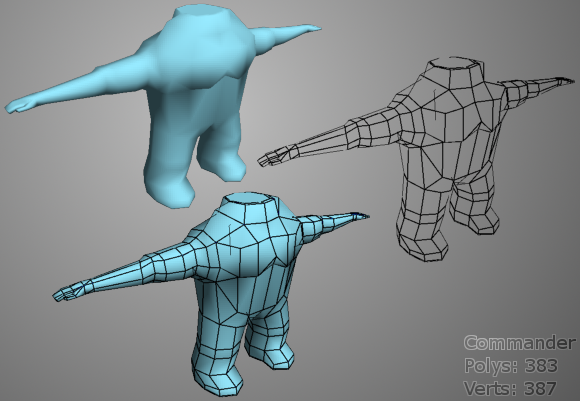
Task: Select the smooth model's left hand tip
Action: pyautogui.click(x=17, y=106)
